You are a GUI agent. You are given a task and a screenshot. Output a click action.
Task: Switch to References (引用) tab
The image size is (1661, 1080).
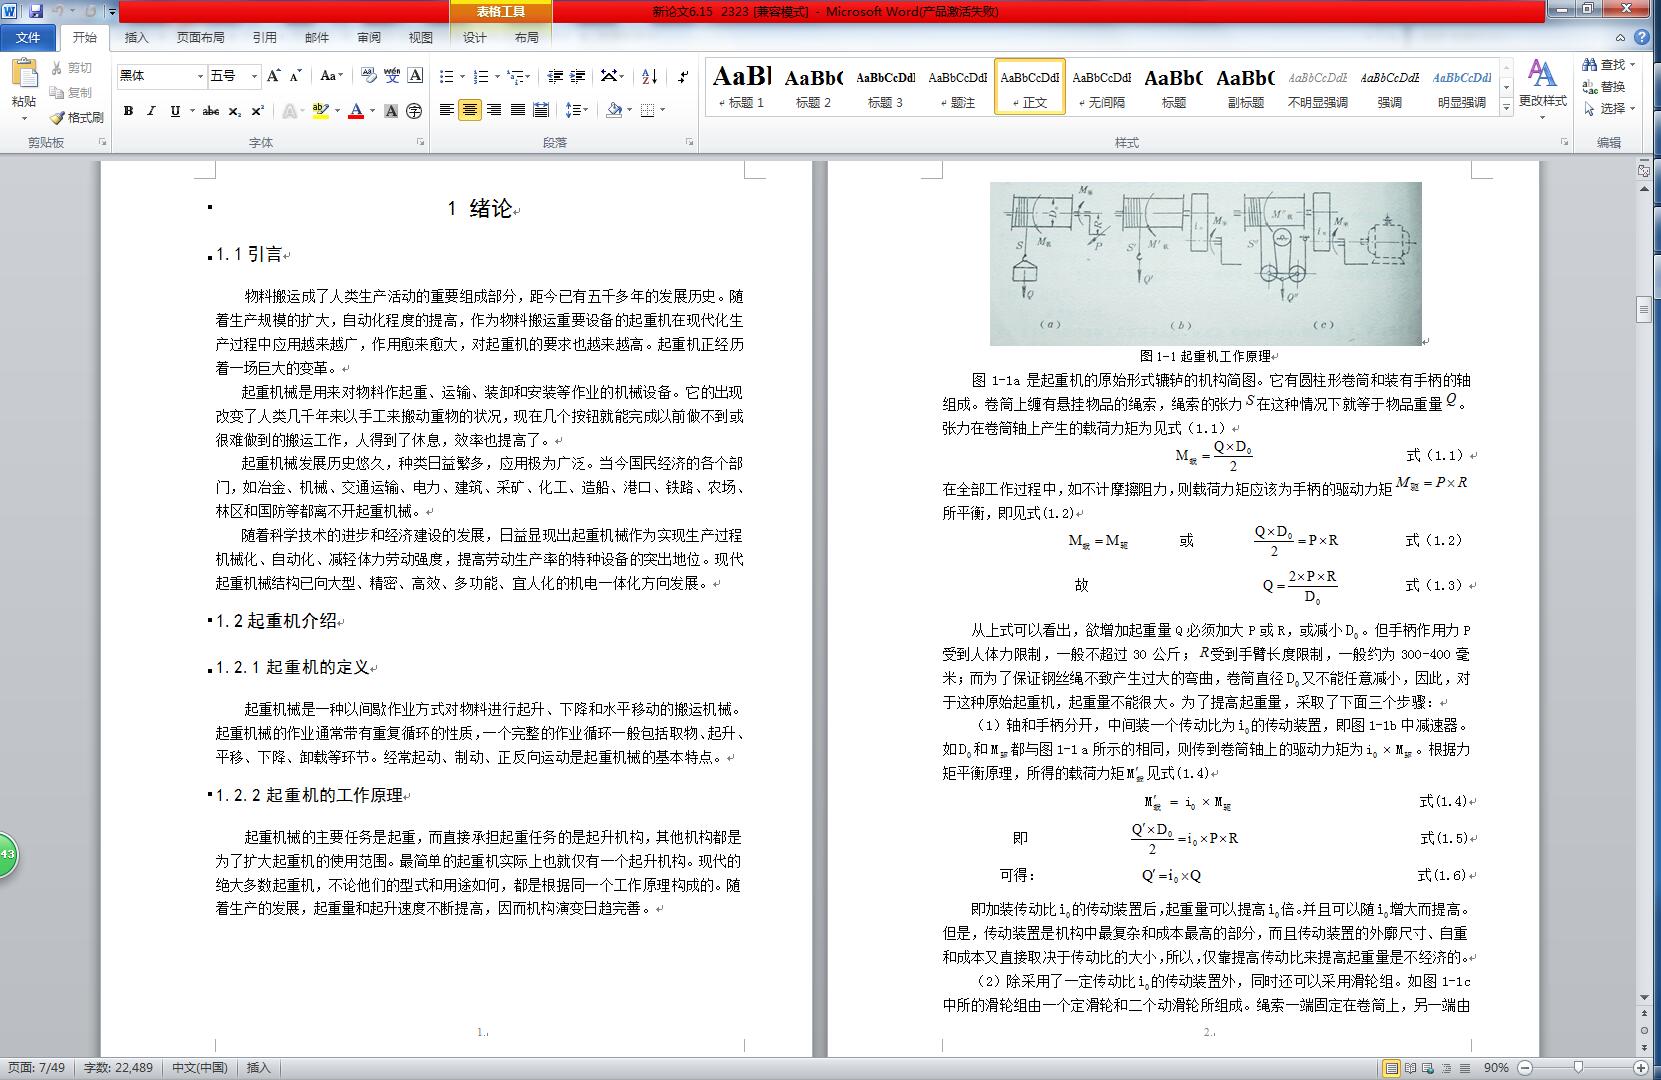click(x=264, y=37)
